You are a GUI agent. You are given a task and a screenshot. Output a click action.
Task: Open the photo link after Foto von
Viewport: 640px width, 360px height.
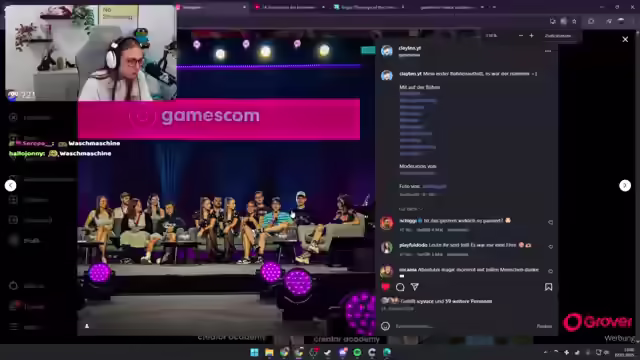[434, 186]
